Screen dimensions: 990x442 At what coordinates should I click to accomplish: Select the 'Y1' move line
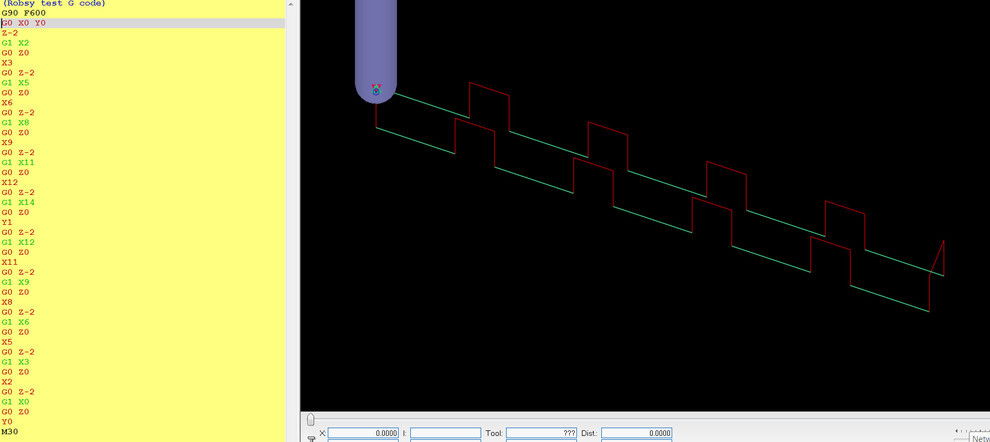click(x=7, y=222)
